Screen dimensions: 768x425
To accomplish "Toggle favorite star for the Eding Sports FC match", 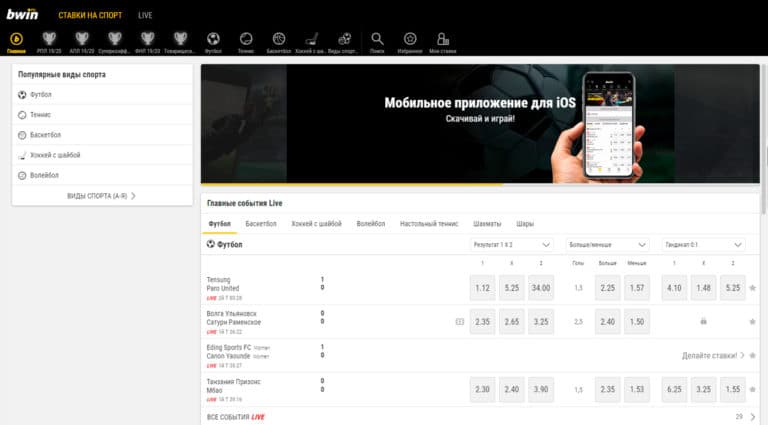I will click(x=752, y=355).
